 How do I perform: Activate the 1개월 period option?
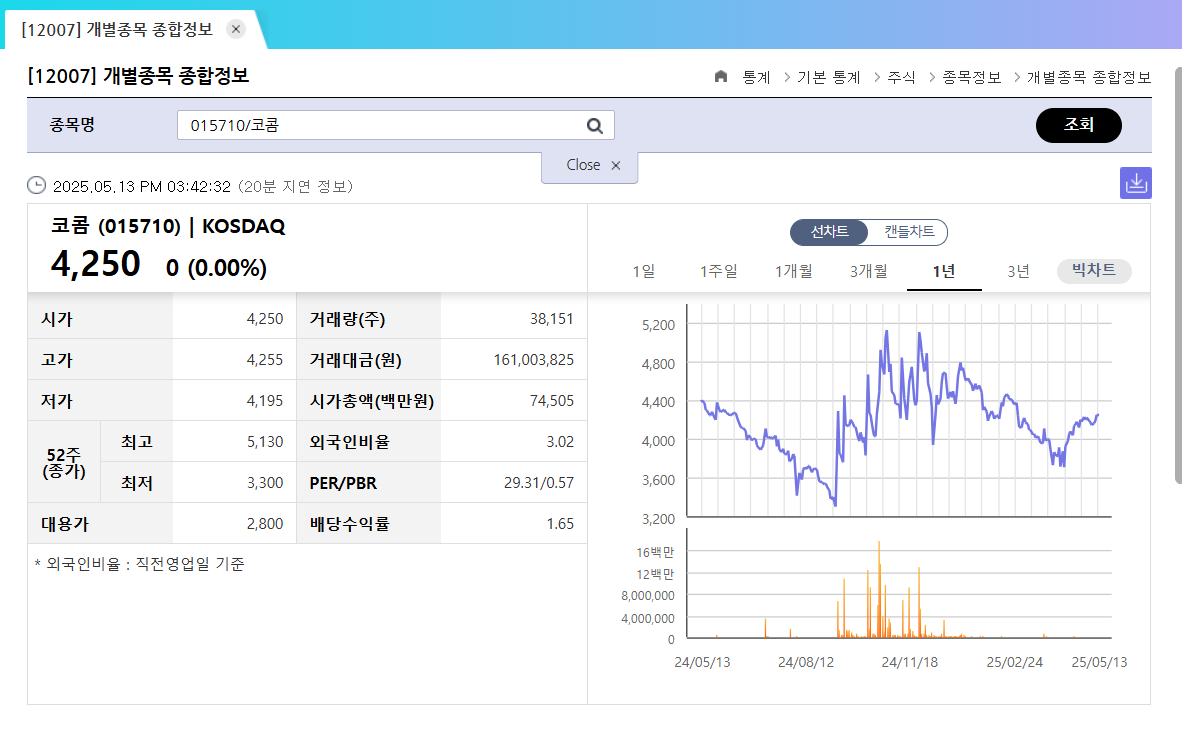(793, 271)
